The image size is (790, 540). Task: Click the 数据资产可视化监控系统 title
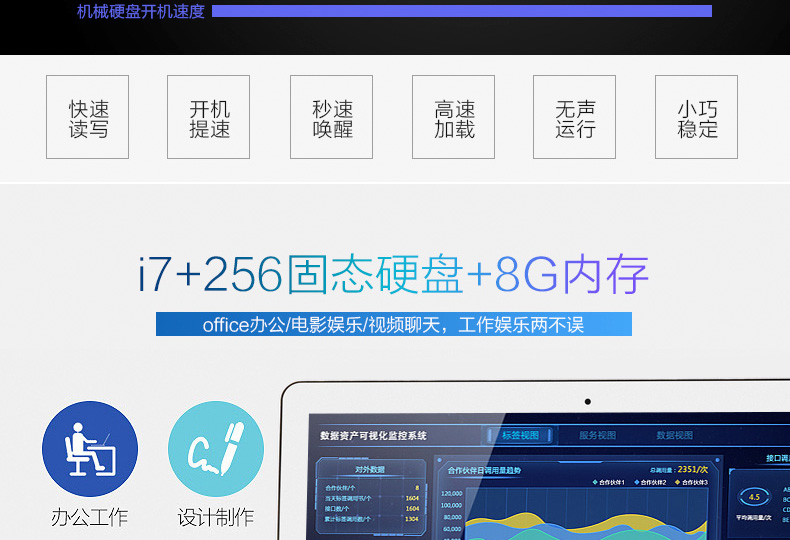(373, 435)
